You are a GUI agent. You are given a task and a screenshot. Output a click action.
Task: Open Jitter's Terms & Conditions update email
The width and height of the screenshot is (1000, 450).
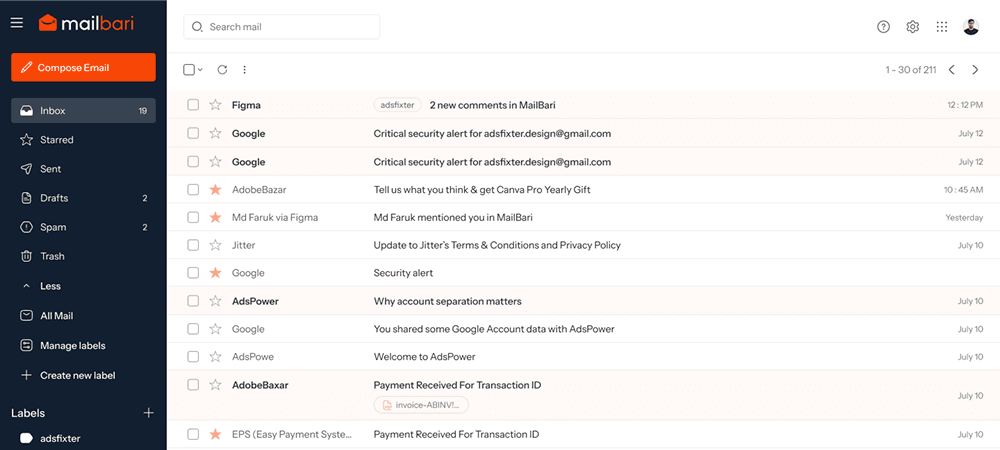coord(497,245)
